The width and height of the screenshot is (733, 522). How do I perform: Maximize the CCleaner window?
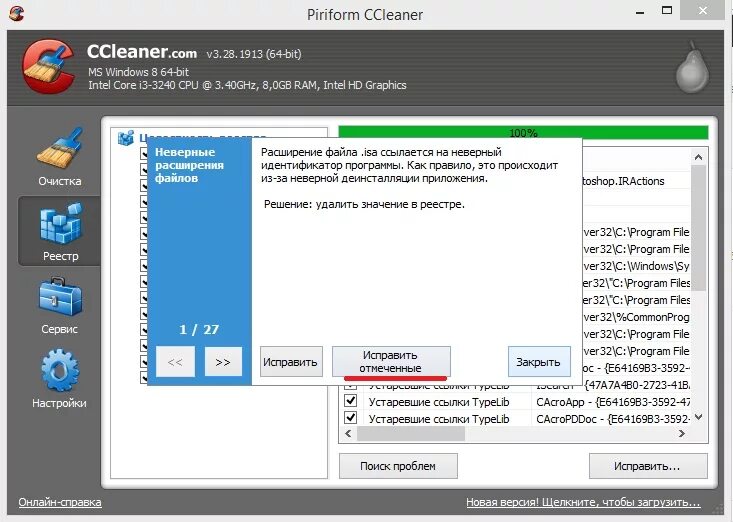[667, 10]
